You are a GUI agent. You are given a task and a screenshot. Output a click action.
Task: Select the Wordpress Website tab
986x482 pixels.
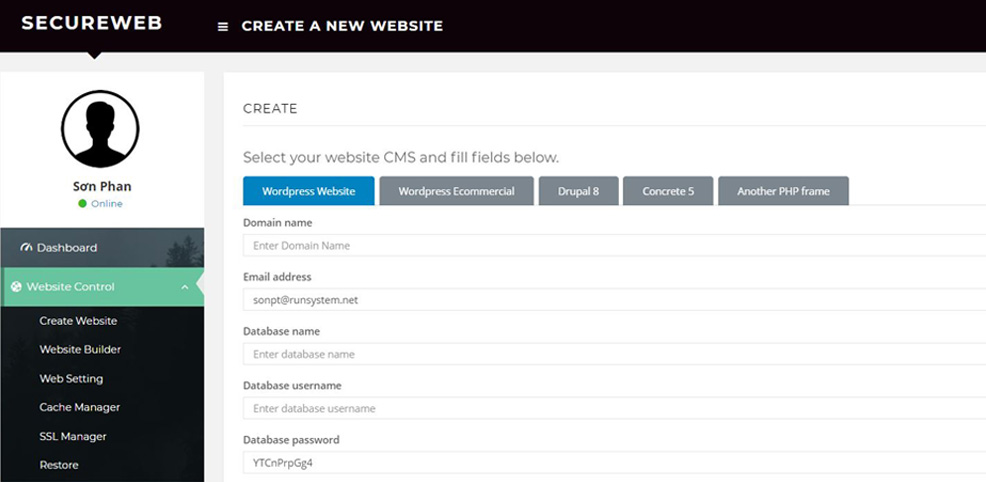pos(308,191)
